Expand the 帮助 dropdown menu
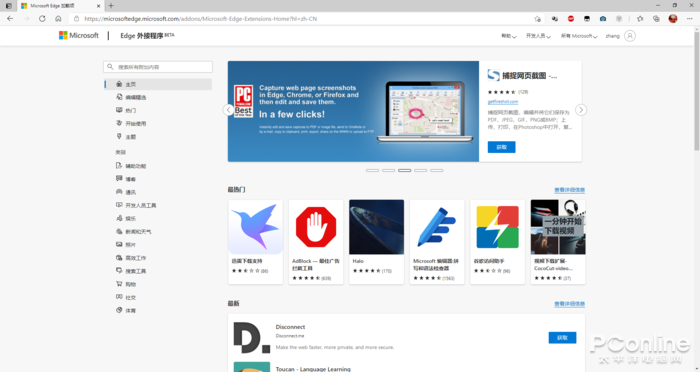700x372 pixels. pyautogui.click(x=508, y=36)
